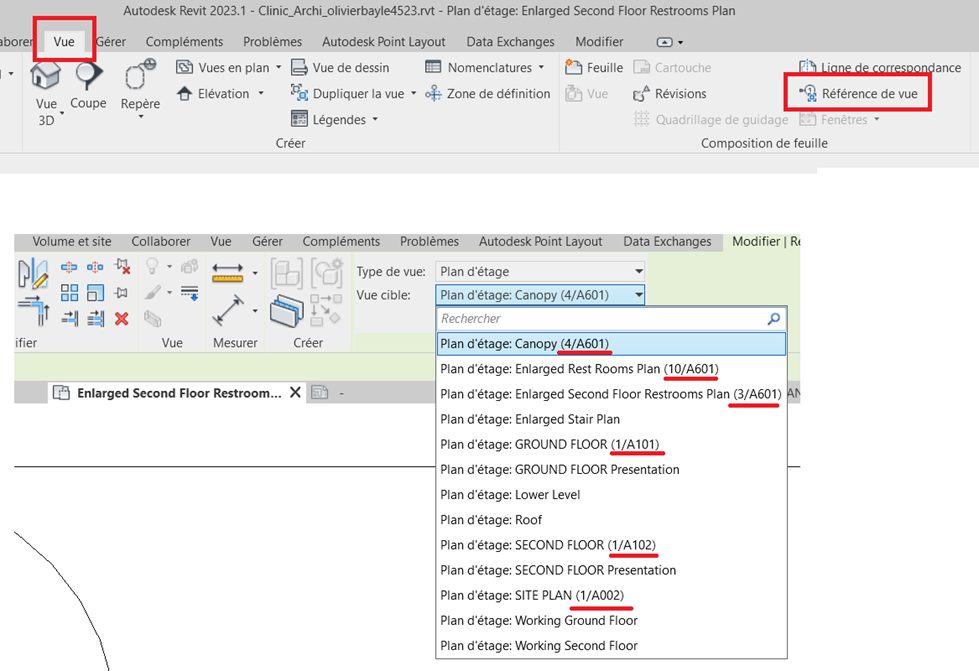
Task: Open the Modifier tab in top ribbon
Action: point(599,42)
